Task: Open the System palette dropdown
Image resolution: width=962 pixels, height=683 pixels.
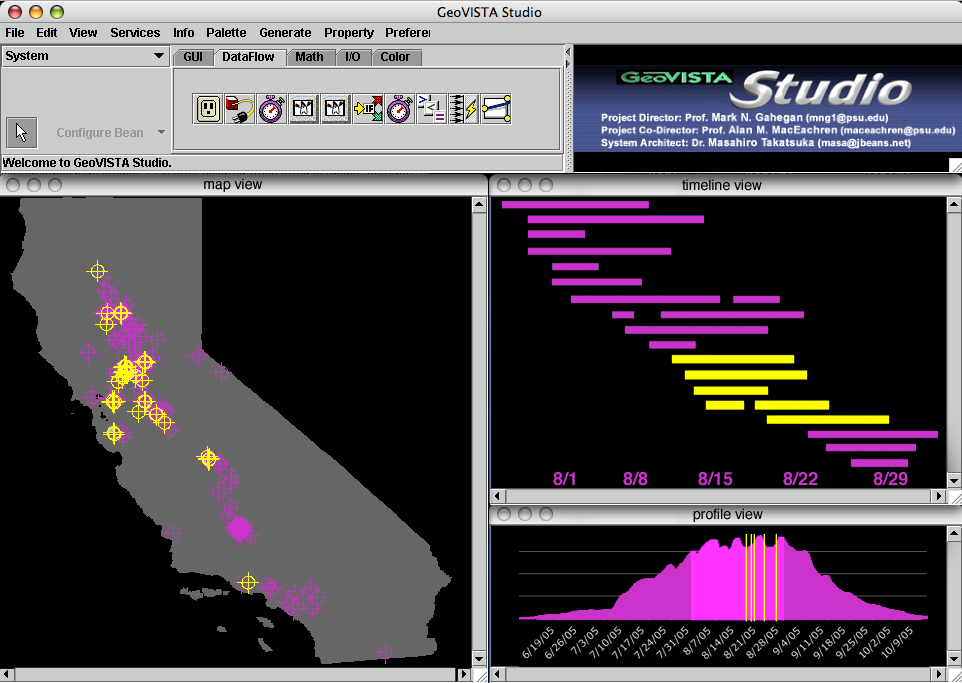Action: (x=85, y=56)
